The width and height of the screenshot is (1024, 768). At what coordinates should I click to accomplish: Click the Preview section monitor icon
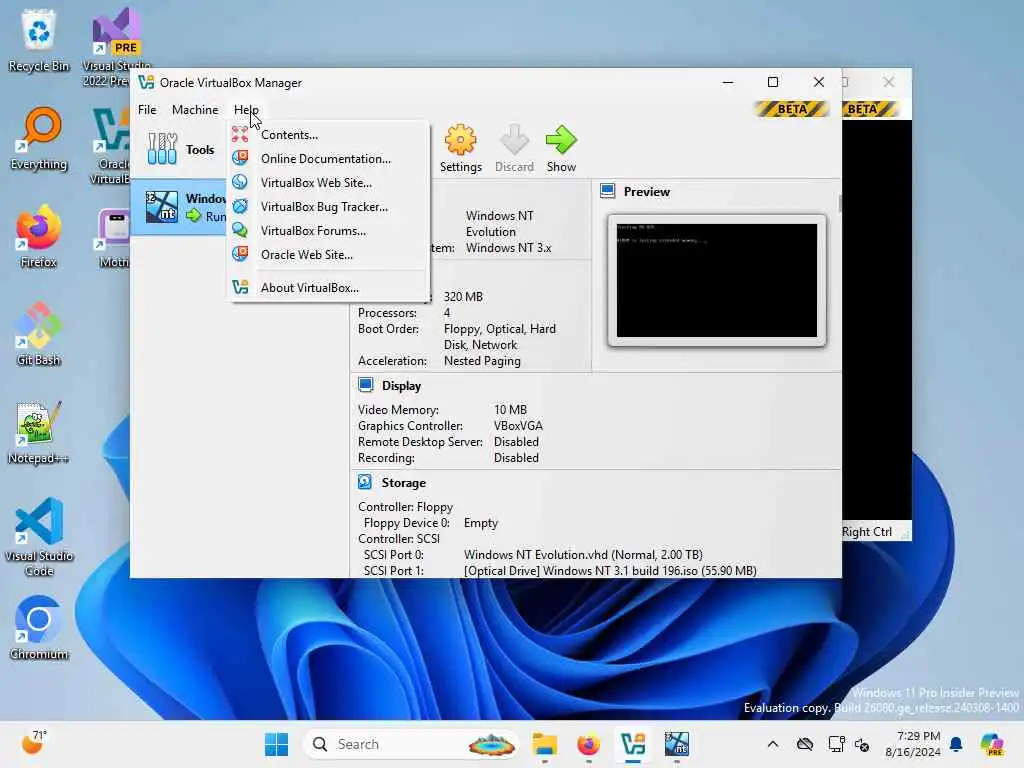607,191
